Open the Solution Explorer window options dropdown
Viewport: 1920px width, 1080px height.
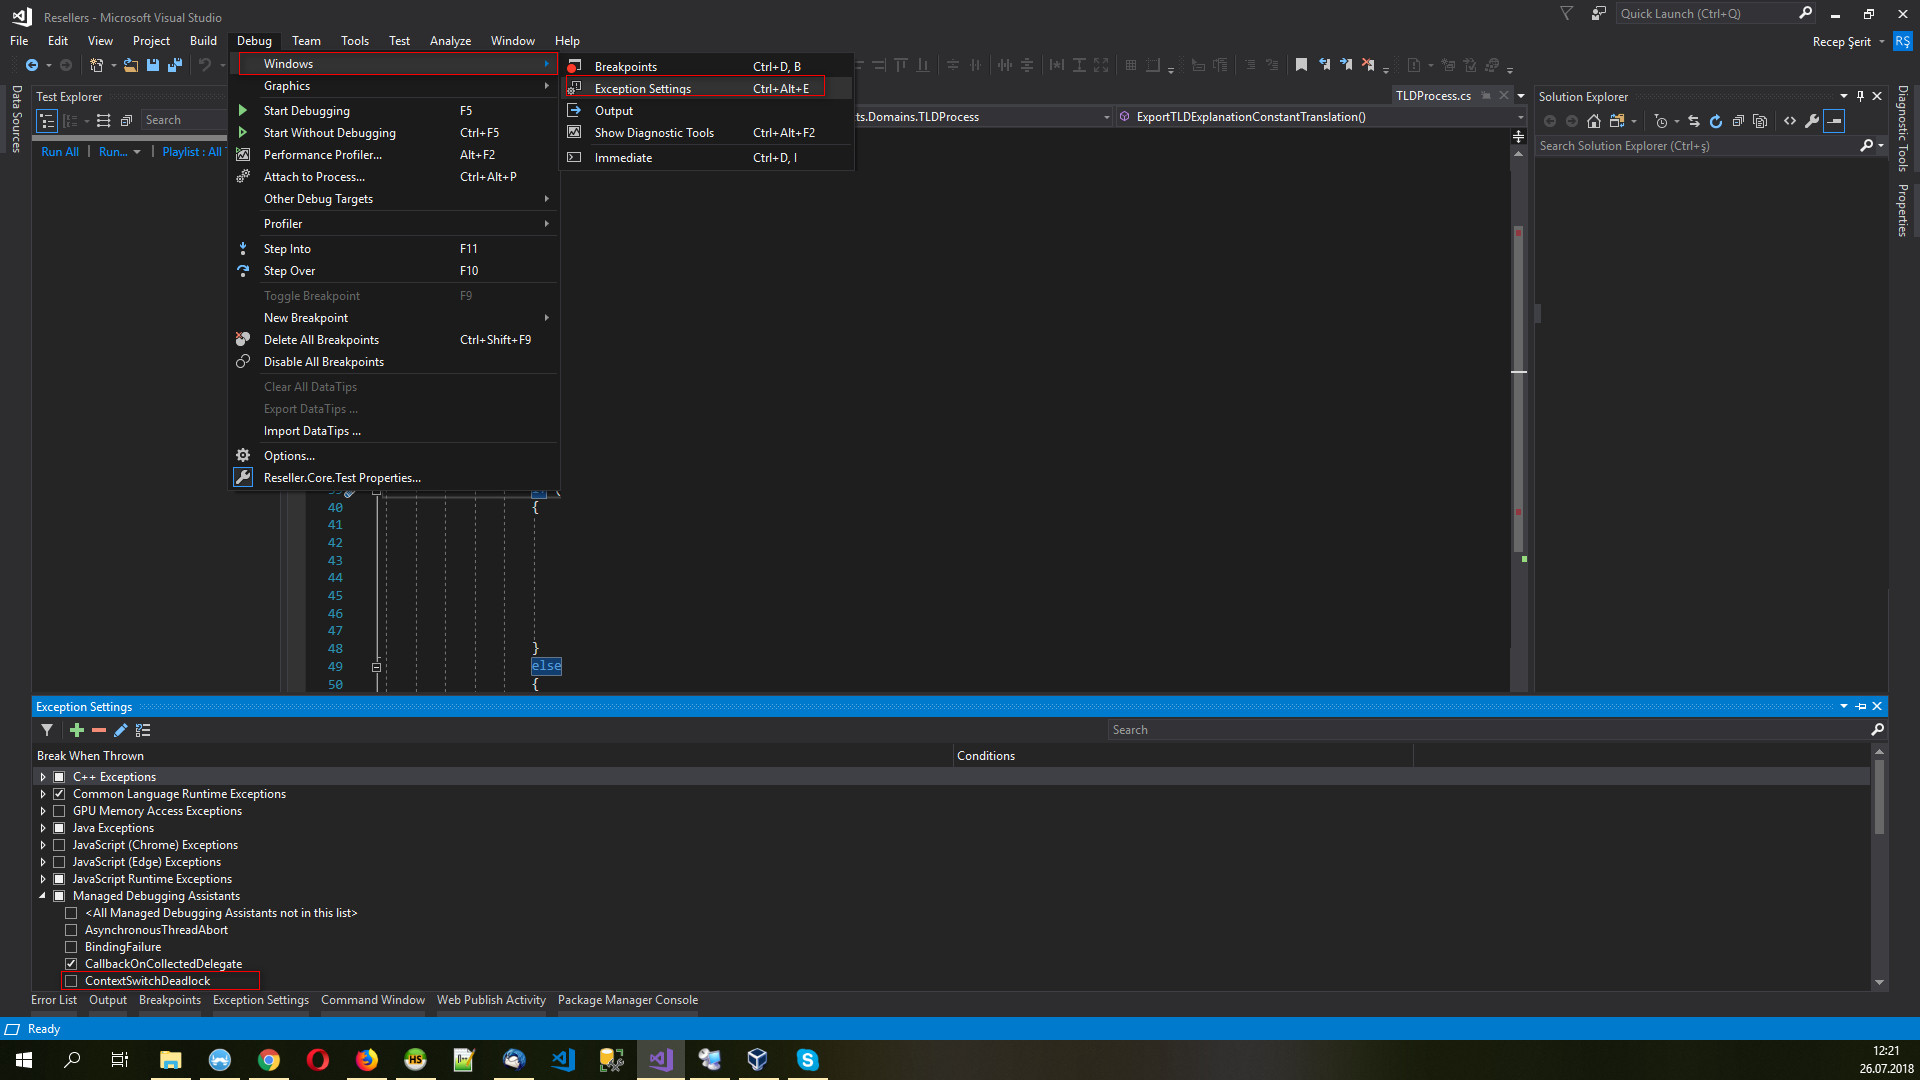(1844, 96)
